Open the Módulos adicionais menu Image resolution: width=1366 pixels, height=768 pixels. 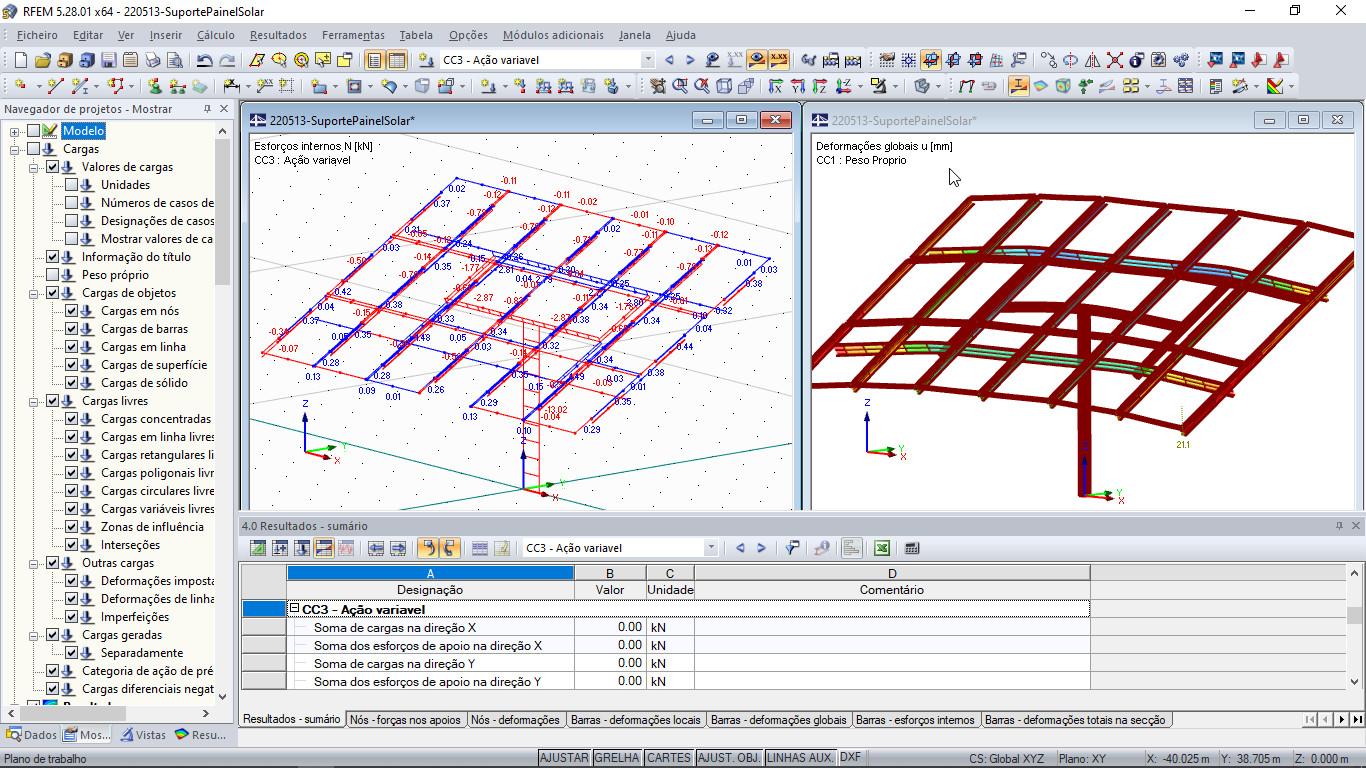tap(553, 35)
